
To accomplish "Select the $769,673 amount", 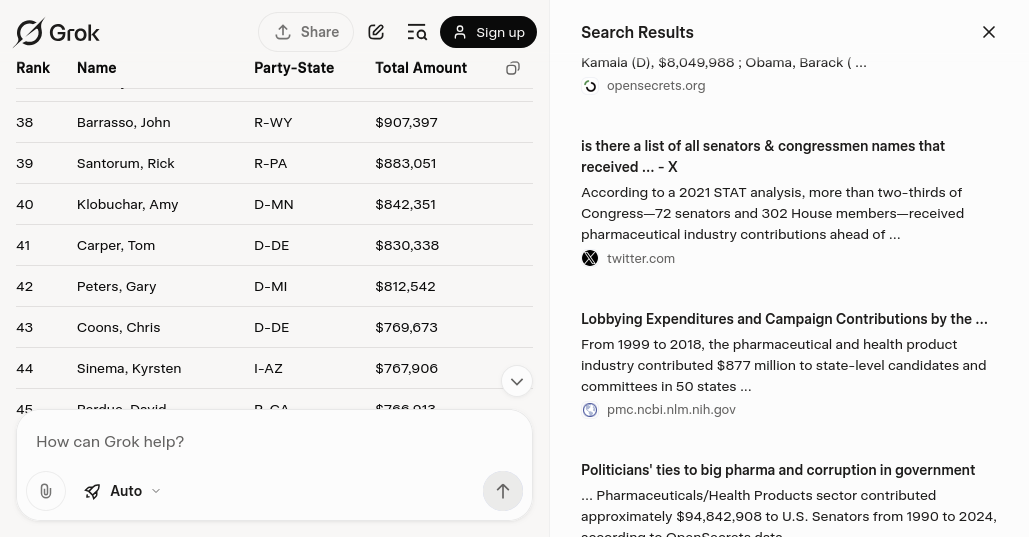I will click(406, 328).
